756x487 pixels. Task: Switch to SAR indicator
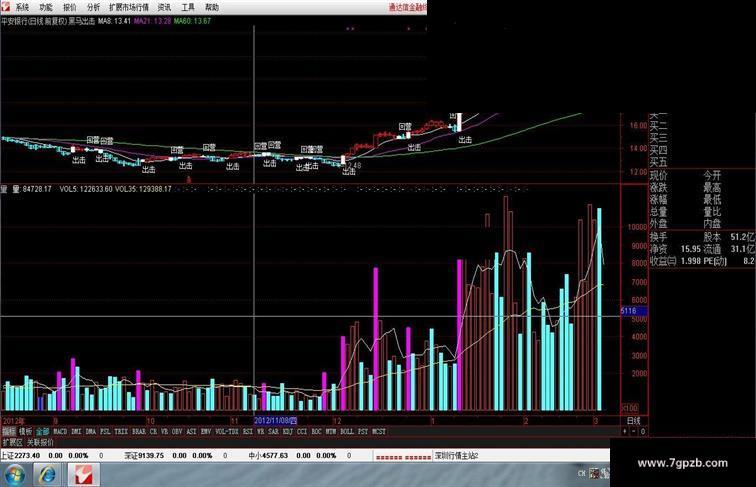pos(273,432)
